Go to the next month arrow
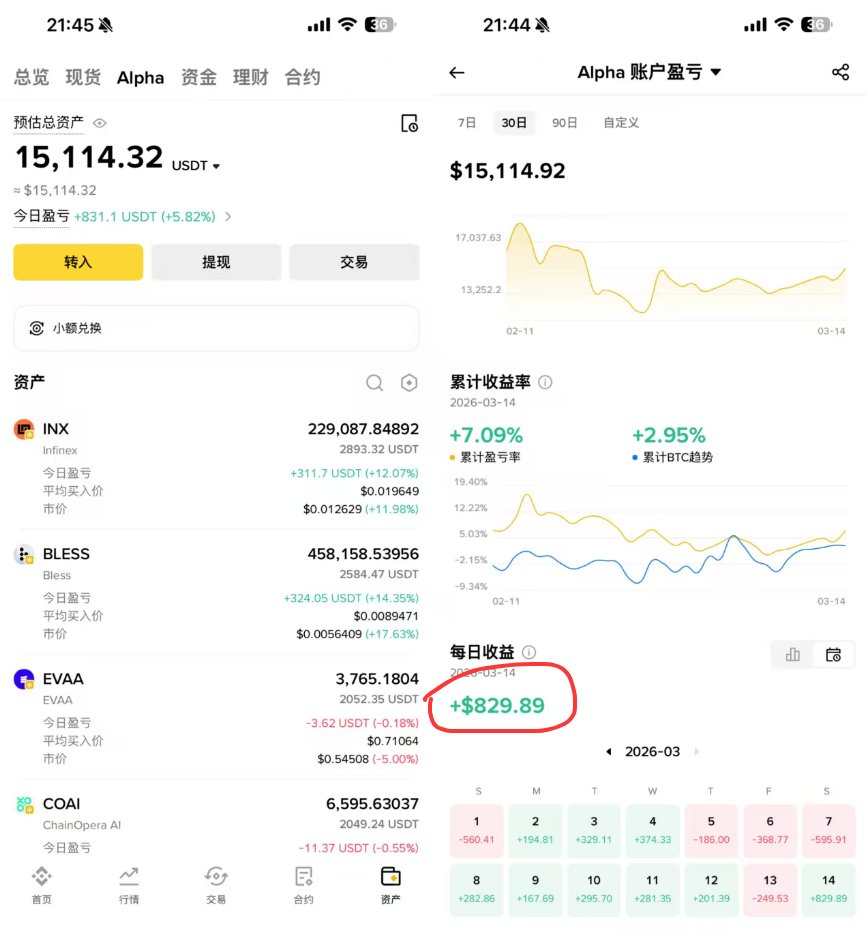866x935 pixels. pyautogui.click(x=696, y=752)
